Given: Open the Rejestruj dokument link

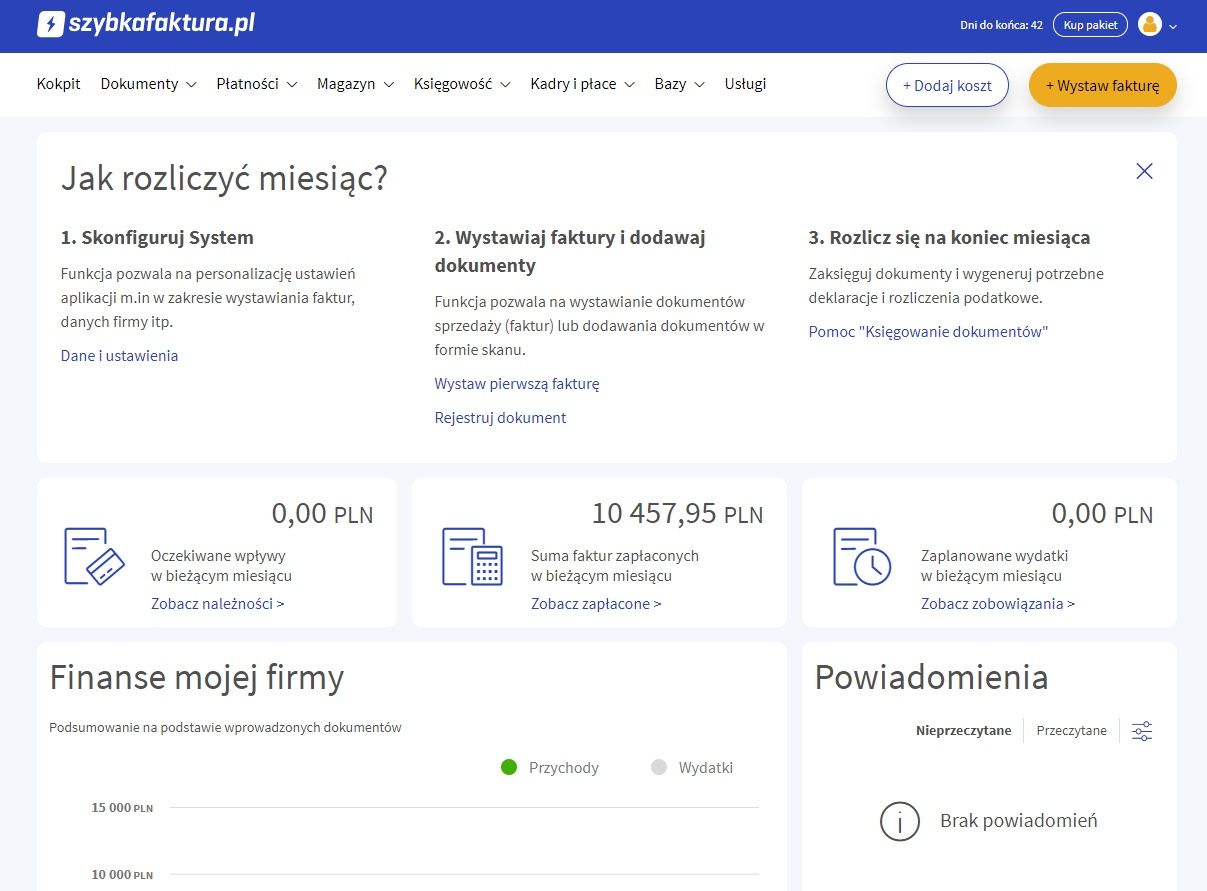Looking at the screenshot, I should point(500,418).
